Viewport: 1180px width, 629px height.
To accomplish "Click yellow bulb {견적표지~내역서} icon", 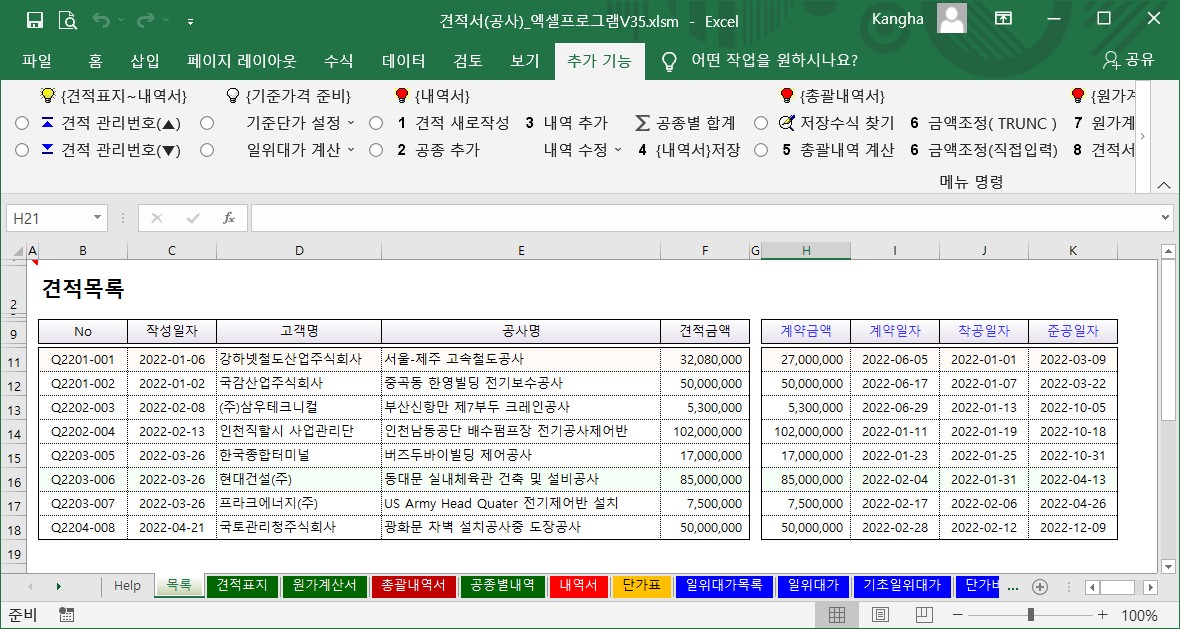I will pyautogui.click(x=48, y=96).
